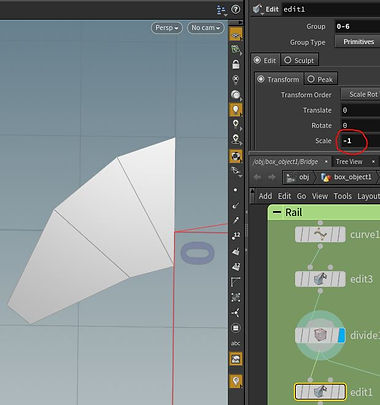Toggle the point normals display icon
This screenshot has width=380, height=405.
click(x=236, y=205)
